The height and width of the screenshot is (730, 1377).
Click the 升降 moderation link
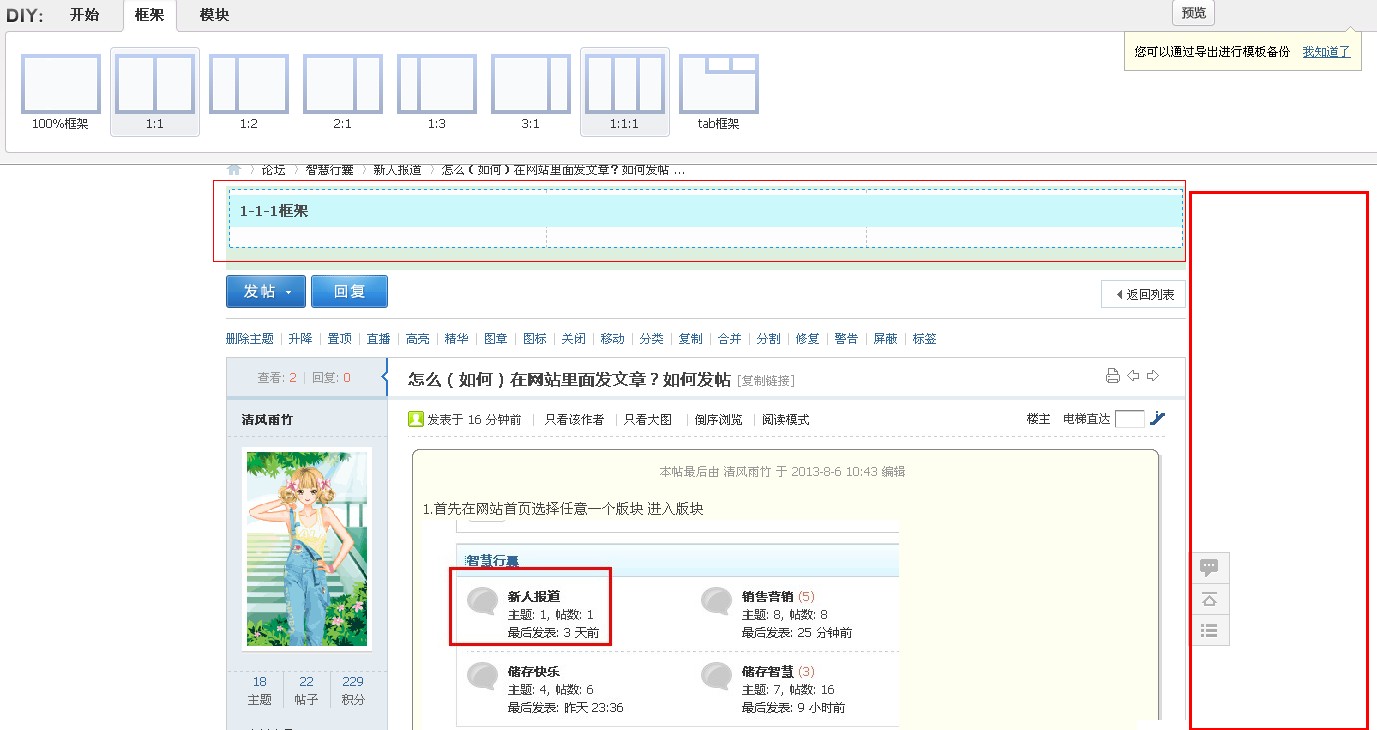[300, 339]
